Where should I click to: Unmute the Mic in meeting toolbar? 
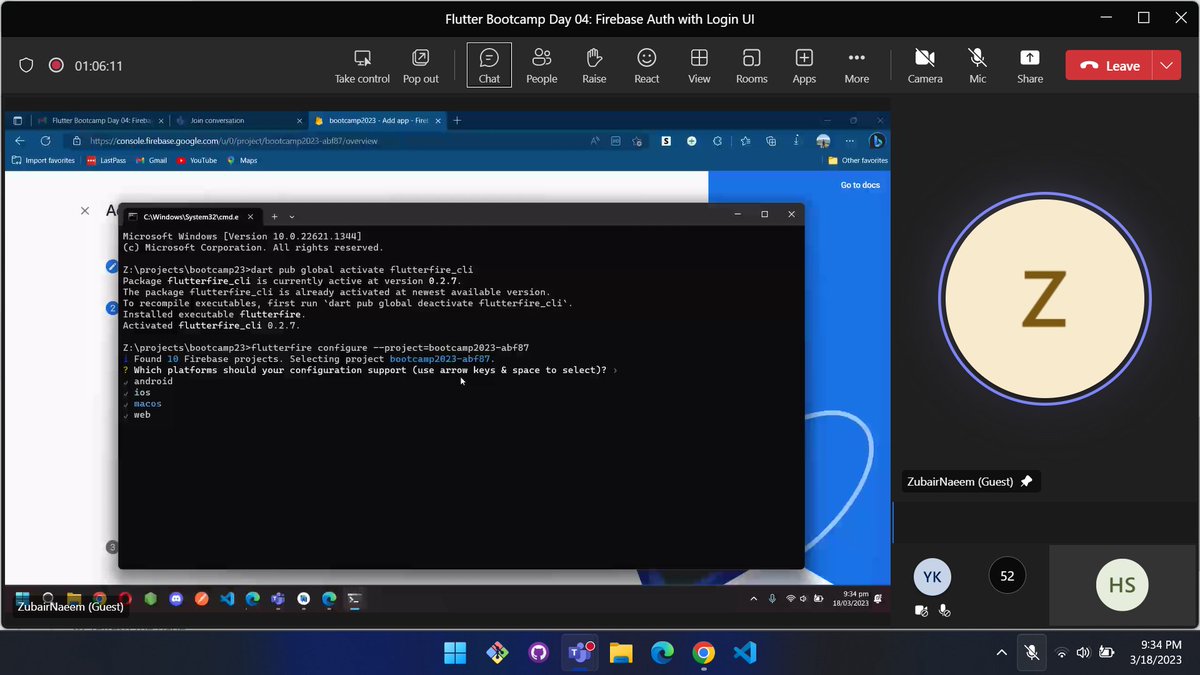click(978, 66)
